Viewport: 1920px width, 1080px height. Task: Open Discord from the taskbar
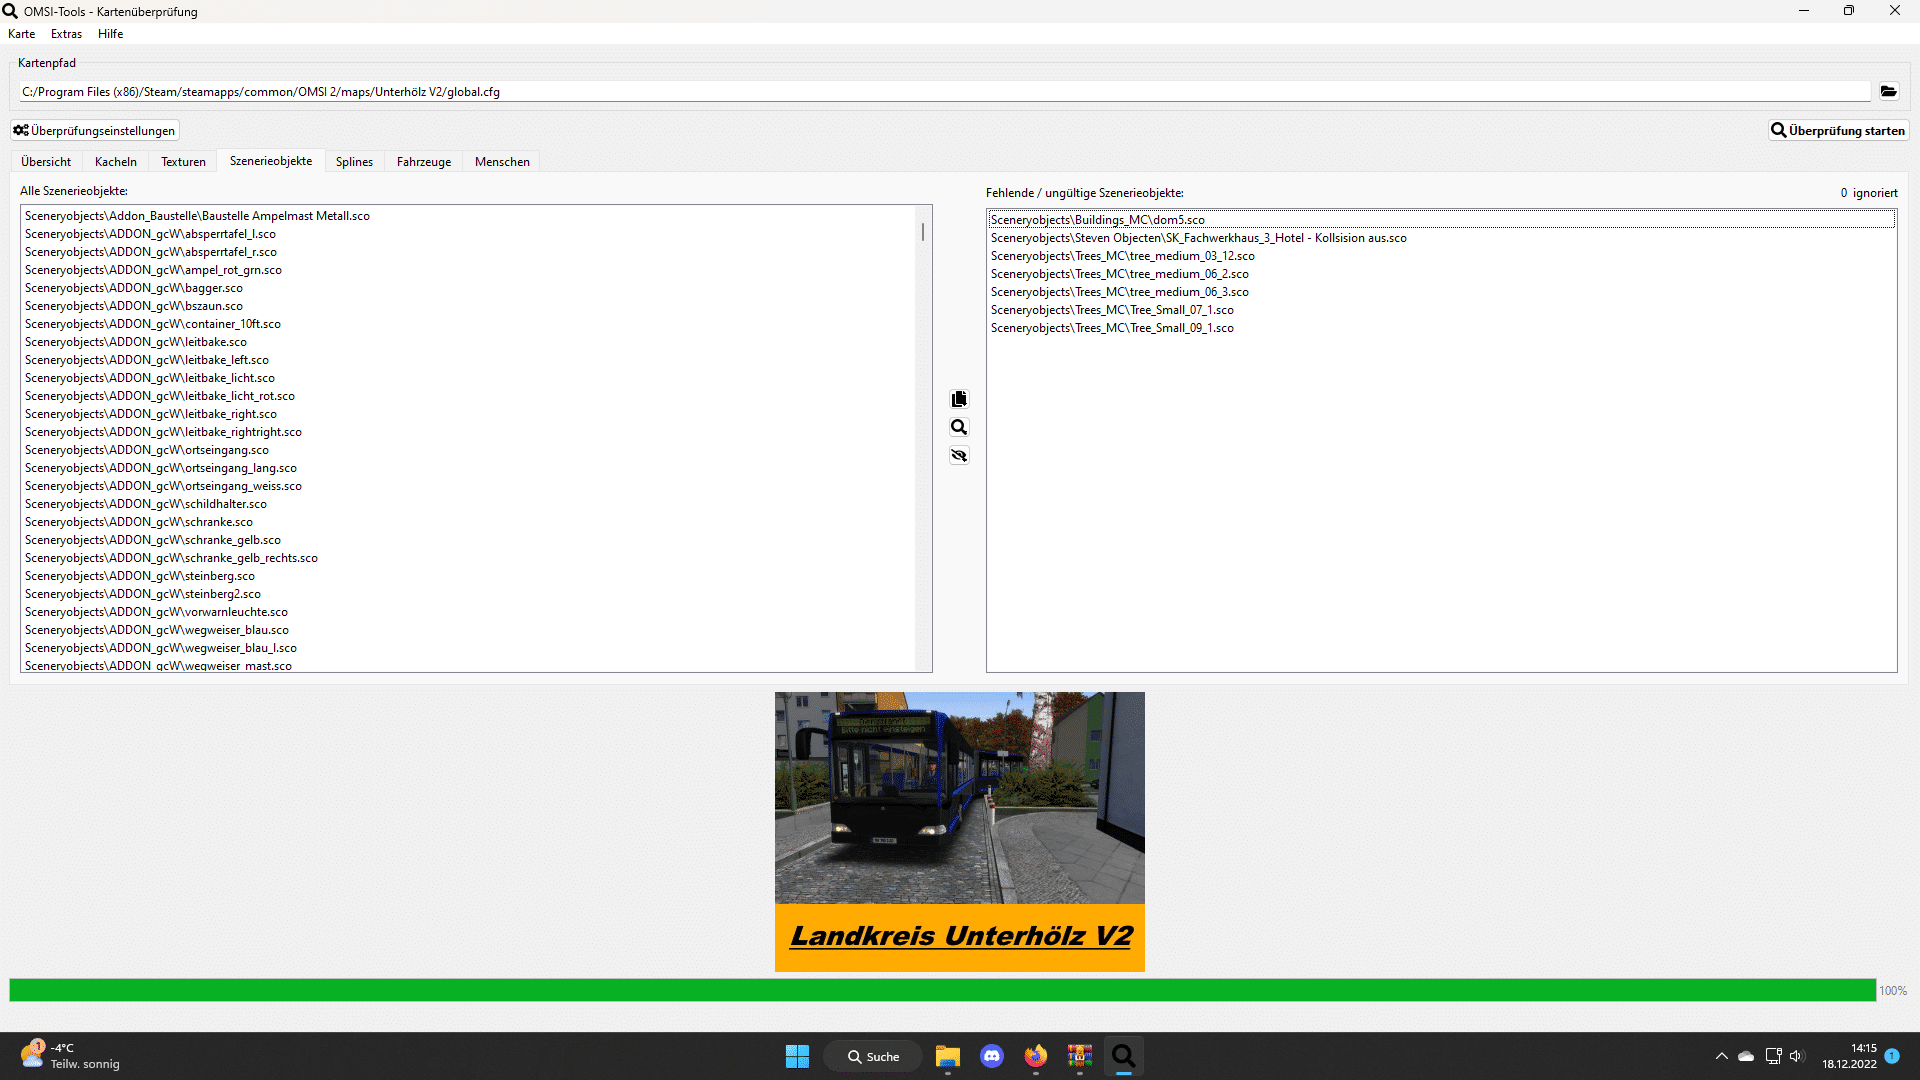pyautogui.click(x=991, y=1056)
